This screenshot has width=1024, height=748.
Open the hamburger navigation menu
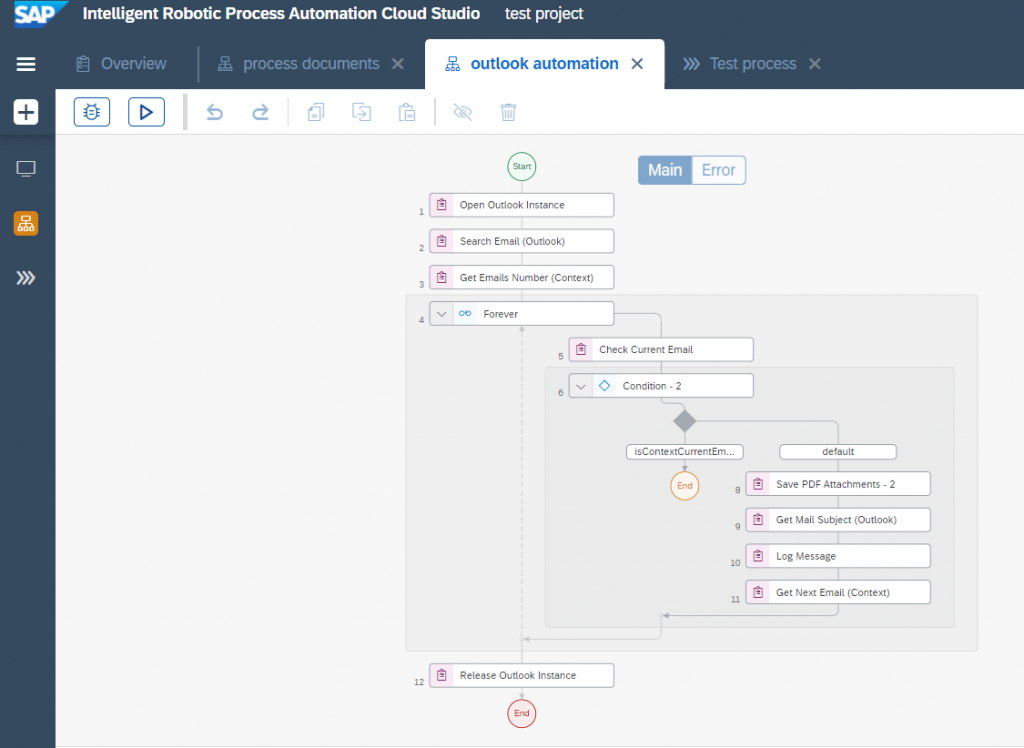pos(26,64)
